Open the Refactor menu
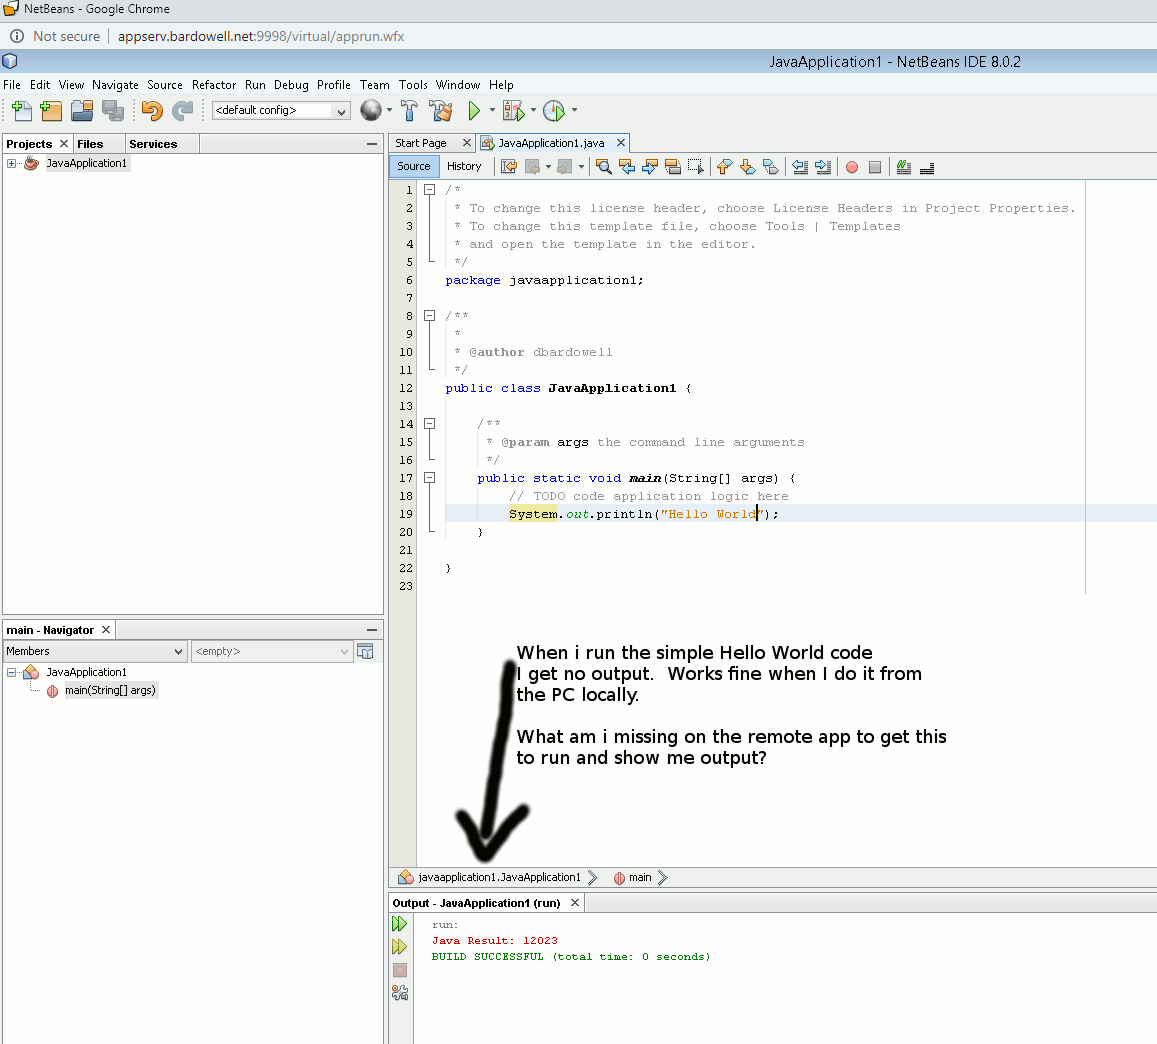This screenshot has width=1157, height=1044. point(214,85)
